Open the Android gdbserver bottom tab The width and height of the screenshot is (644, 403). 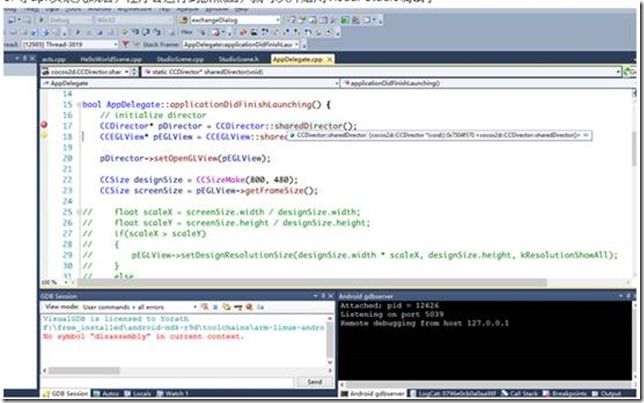tap(373, 393)
